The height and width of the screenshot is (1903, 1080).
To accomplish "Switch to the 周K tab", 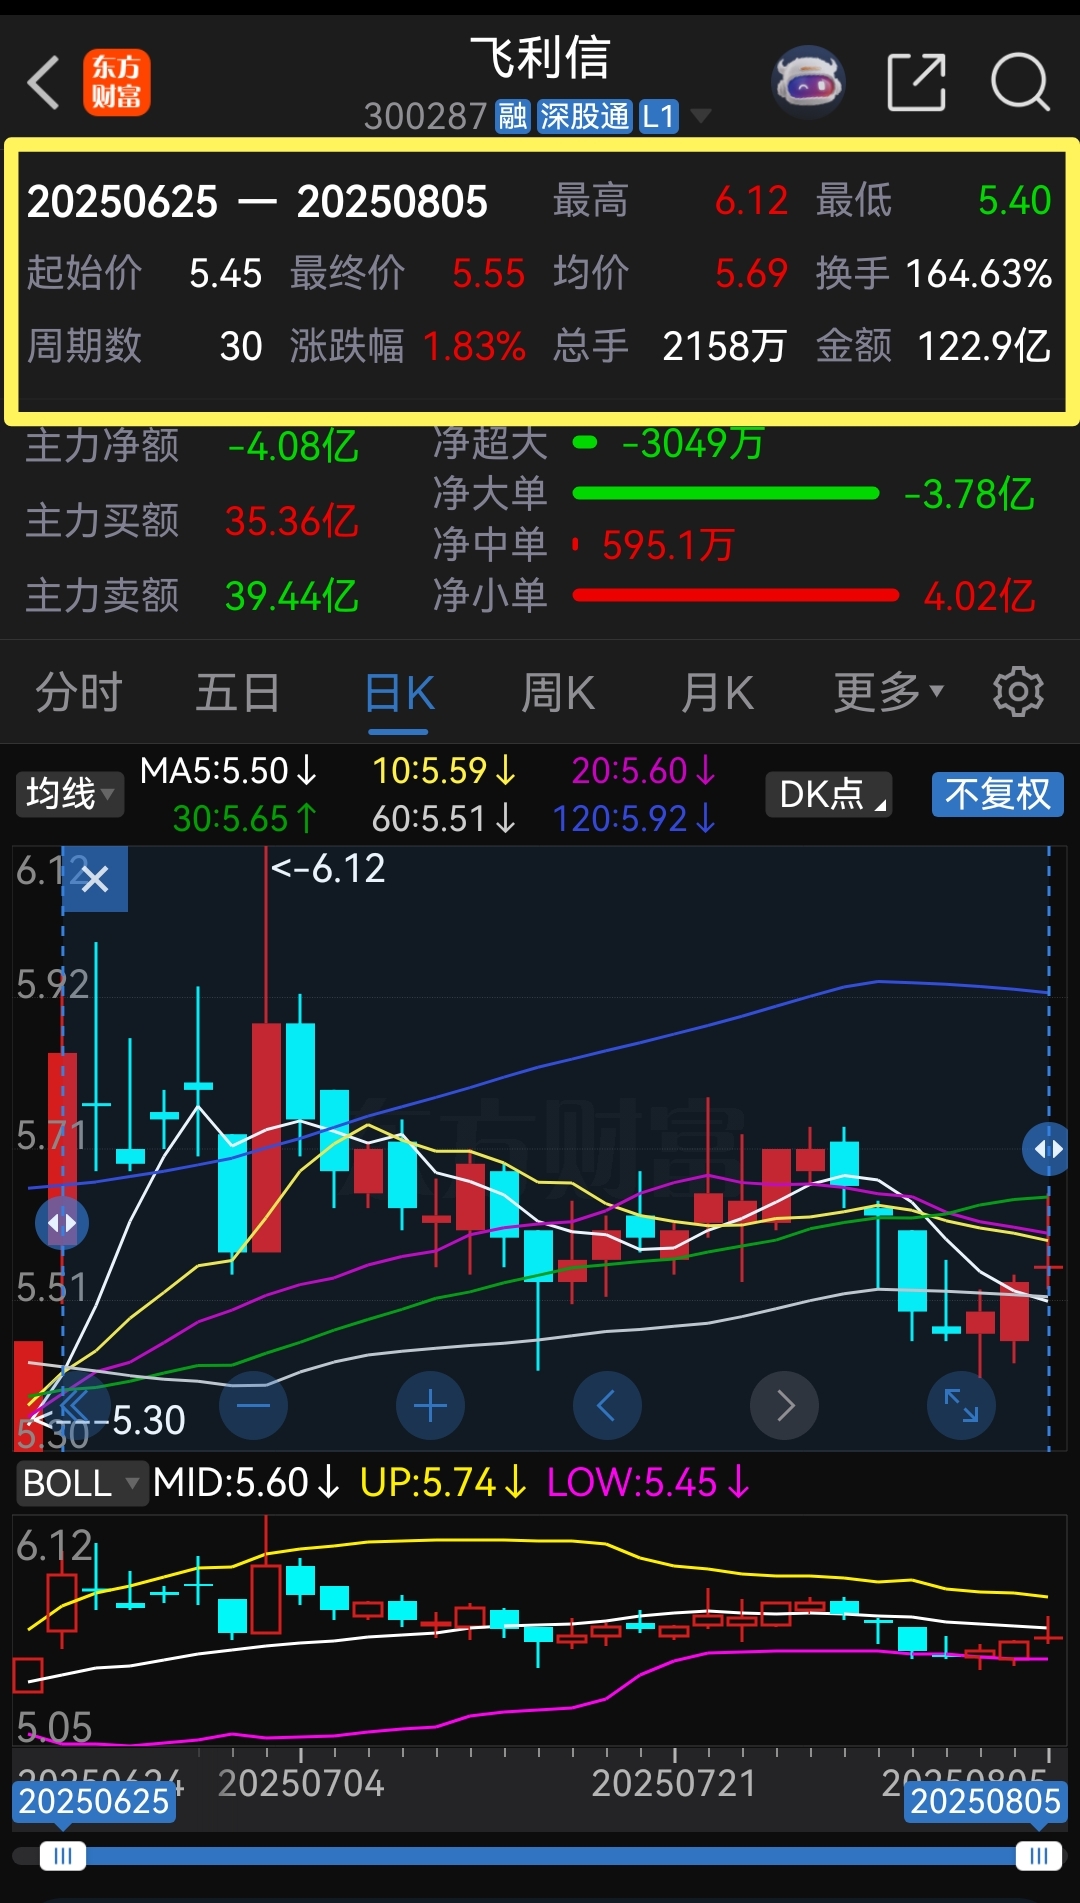I will point(558,692).
